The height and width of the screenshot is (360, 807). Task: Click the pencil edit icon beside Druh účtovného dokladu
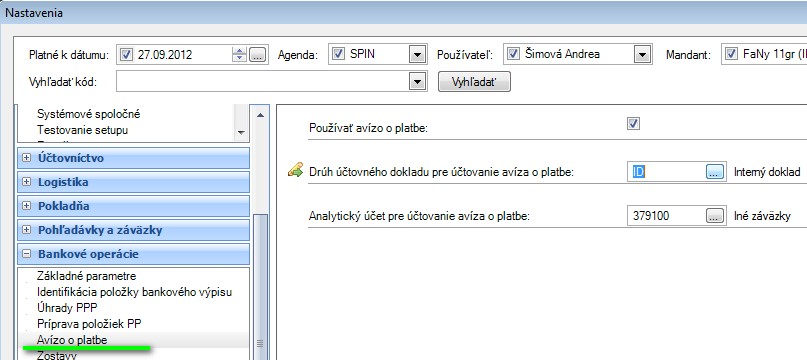[295, 169]
